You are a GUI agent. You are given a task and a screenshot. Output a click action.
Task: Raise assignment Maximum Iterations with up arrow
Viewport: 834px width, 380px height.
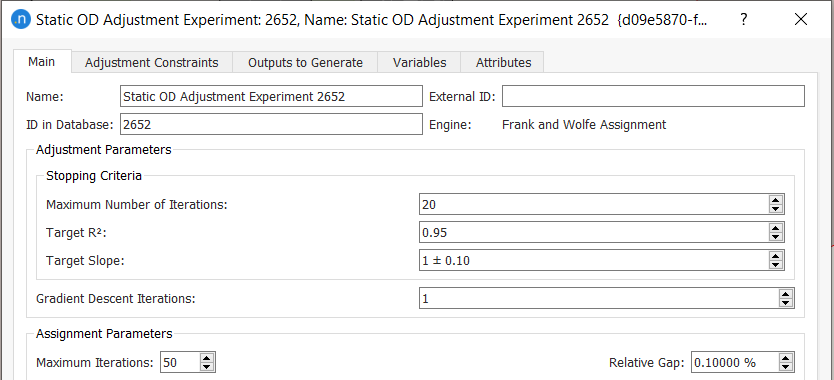coord(206,358)
